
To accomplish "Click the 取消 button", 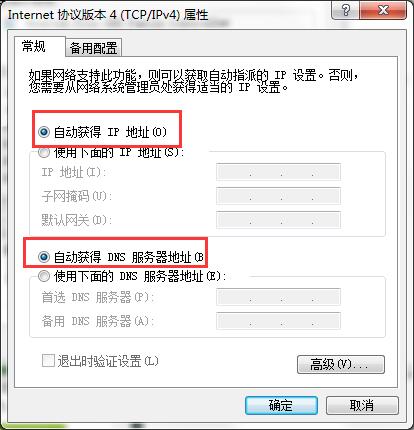I will click(362, 405).
